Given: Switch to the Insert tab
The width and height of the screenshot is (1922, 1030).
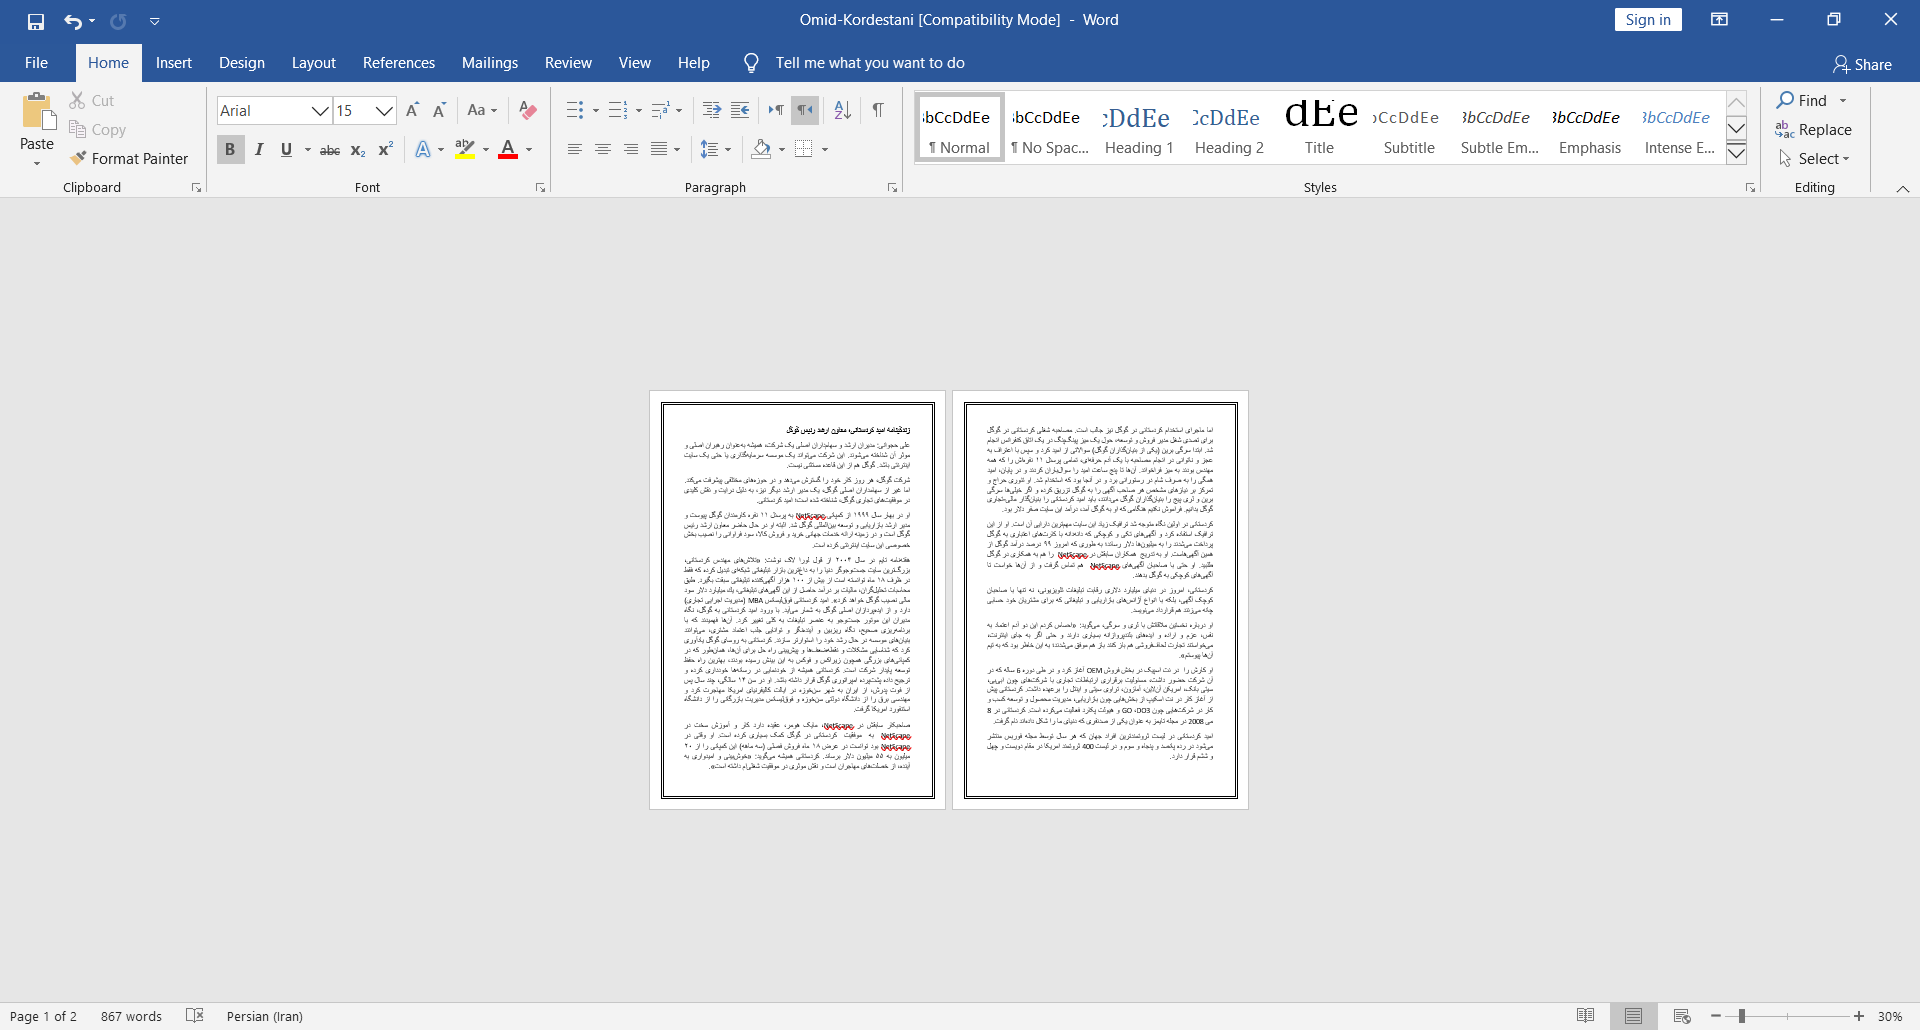Looking at the screenshot, I should click(174, 63).
